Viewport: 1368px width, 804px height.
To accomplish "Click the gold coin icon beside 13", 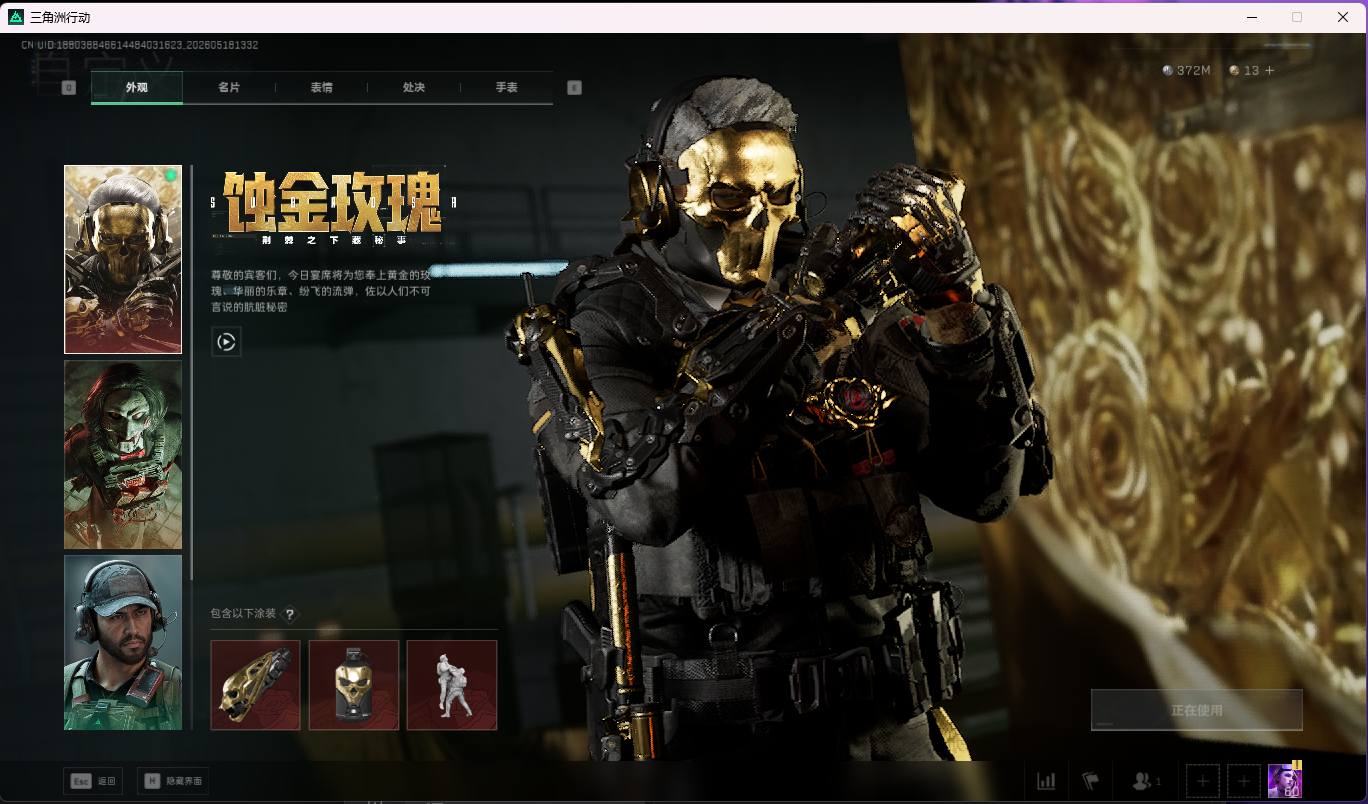I will pyautogui.click(x=1234, y=71).
